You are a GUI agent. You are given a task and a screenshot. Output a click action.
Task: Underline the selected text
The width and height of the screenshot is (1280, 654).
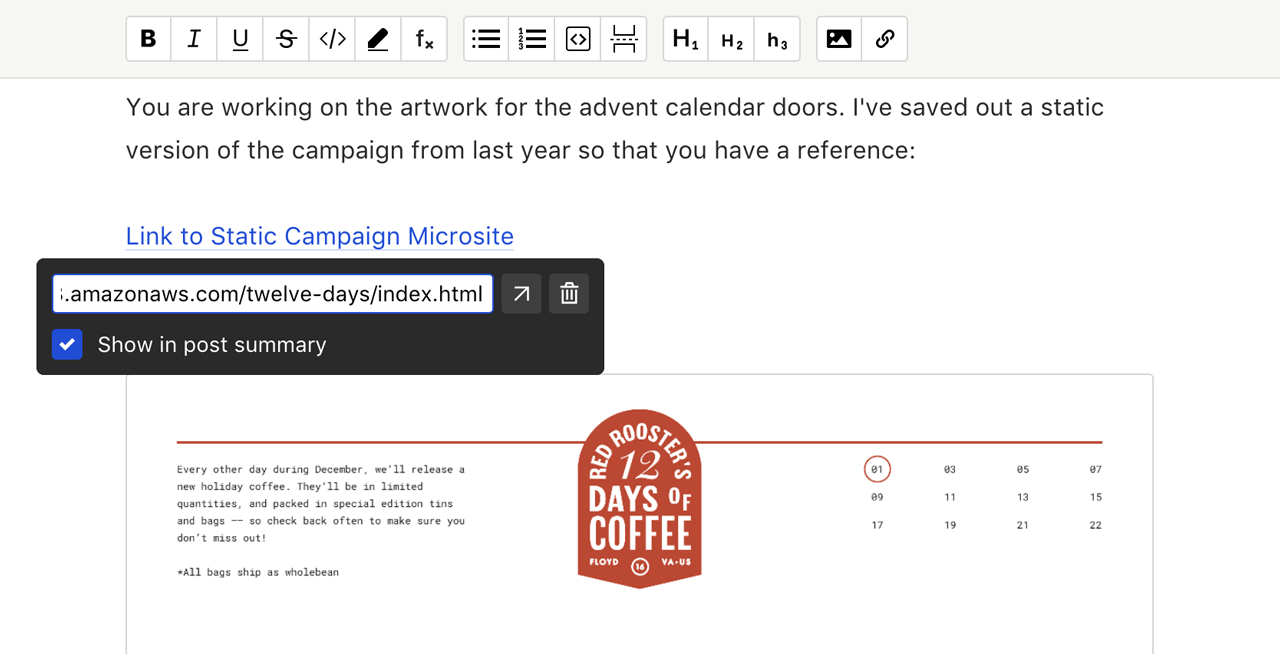pos(240,39)
